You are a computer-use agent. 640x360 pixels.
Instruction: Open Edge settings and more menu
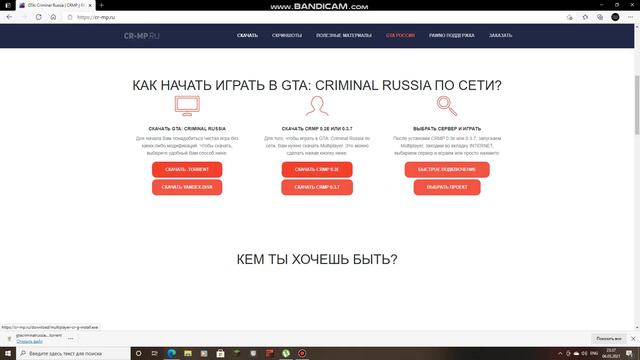point(631,17)
